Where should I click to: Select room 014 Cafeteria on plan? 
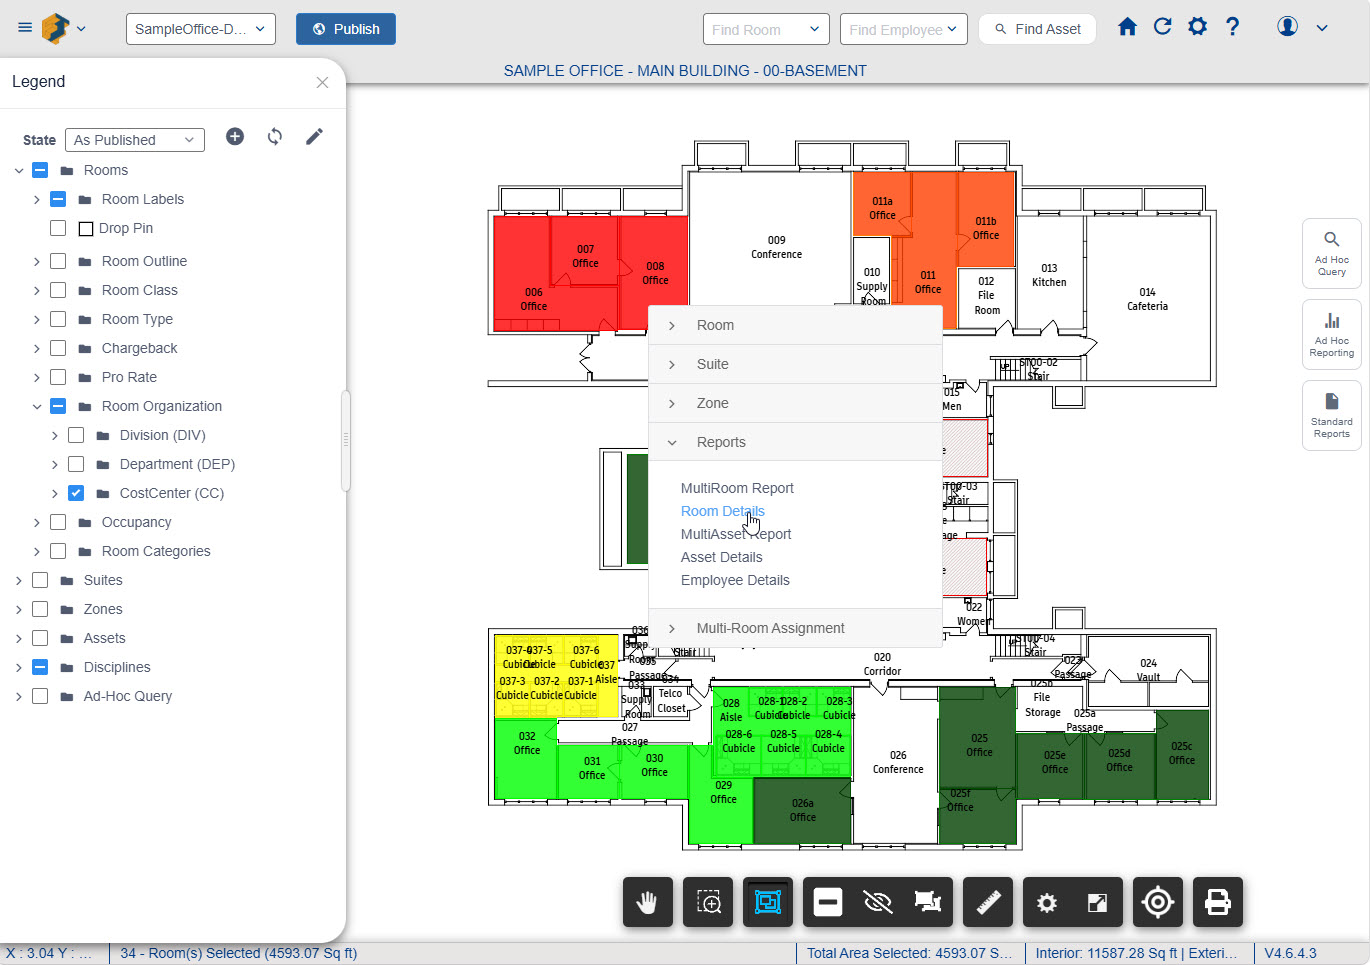pos(1147,299)
